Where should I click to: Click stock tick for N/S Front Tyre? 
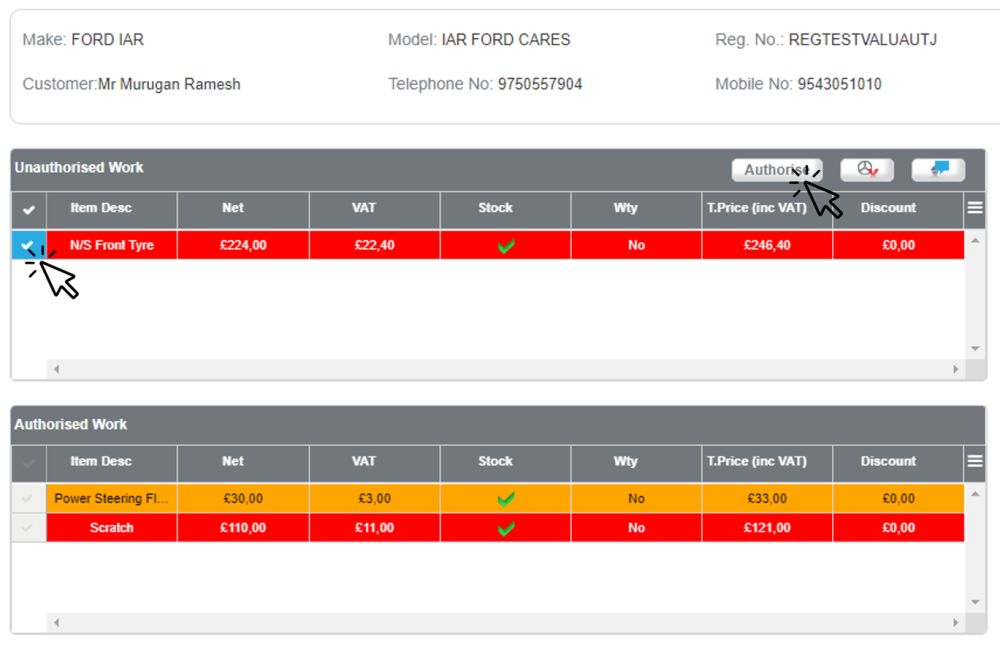pos(505,245)
